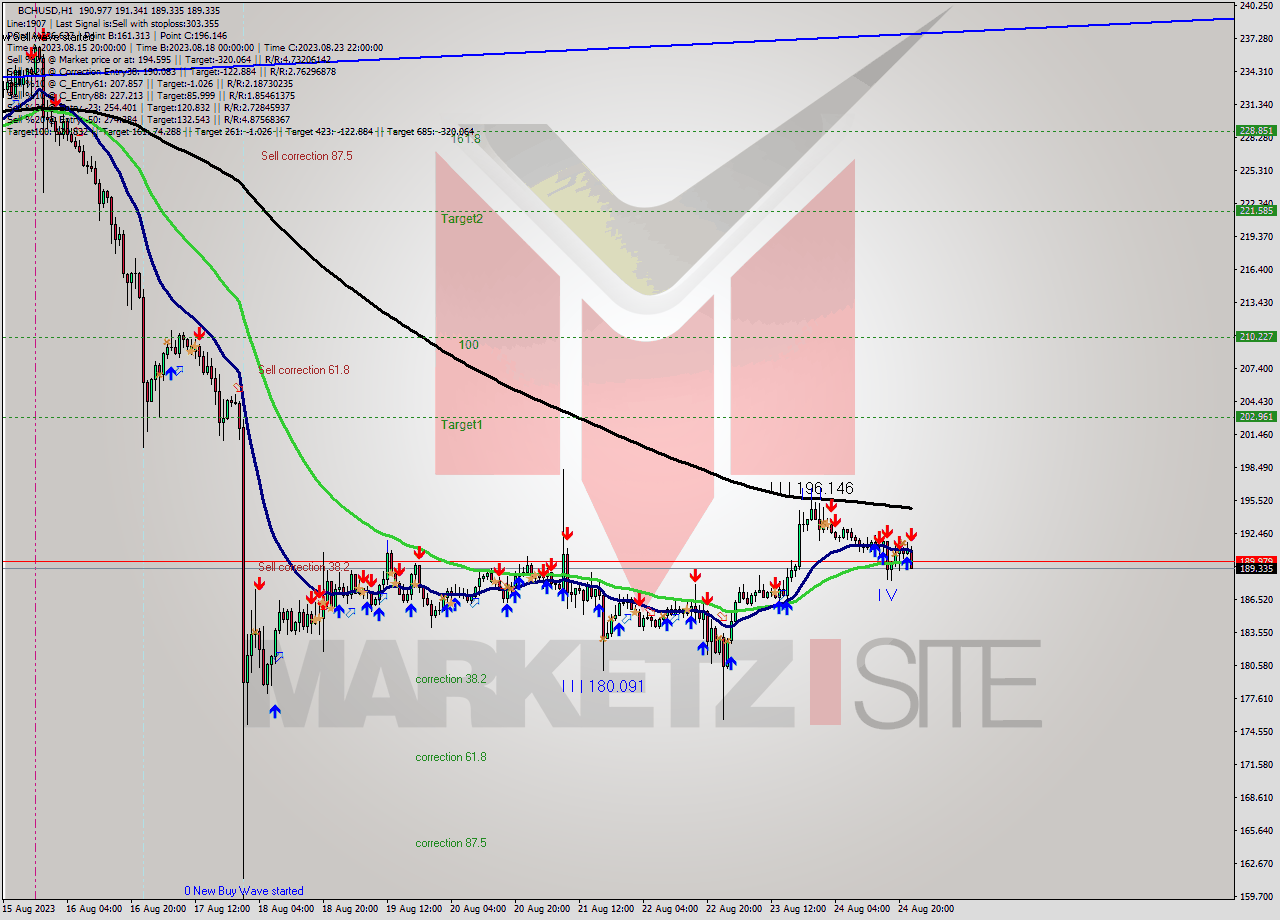Click the '15 Aug 2023' time label
Viewport: 1280px width, 920px height.
[26, 910]
